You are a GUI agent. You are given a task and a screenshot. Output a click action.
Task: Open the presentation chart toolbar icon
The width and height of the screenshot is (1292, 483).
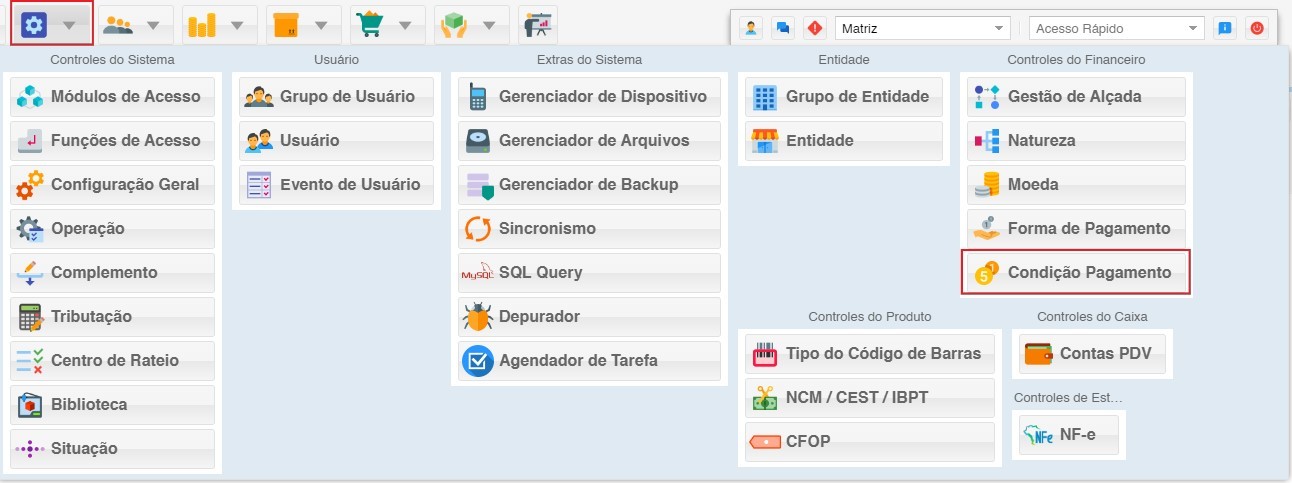[x=538, y=24]
